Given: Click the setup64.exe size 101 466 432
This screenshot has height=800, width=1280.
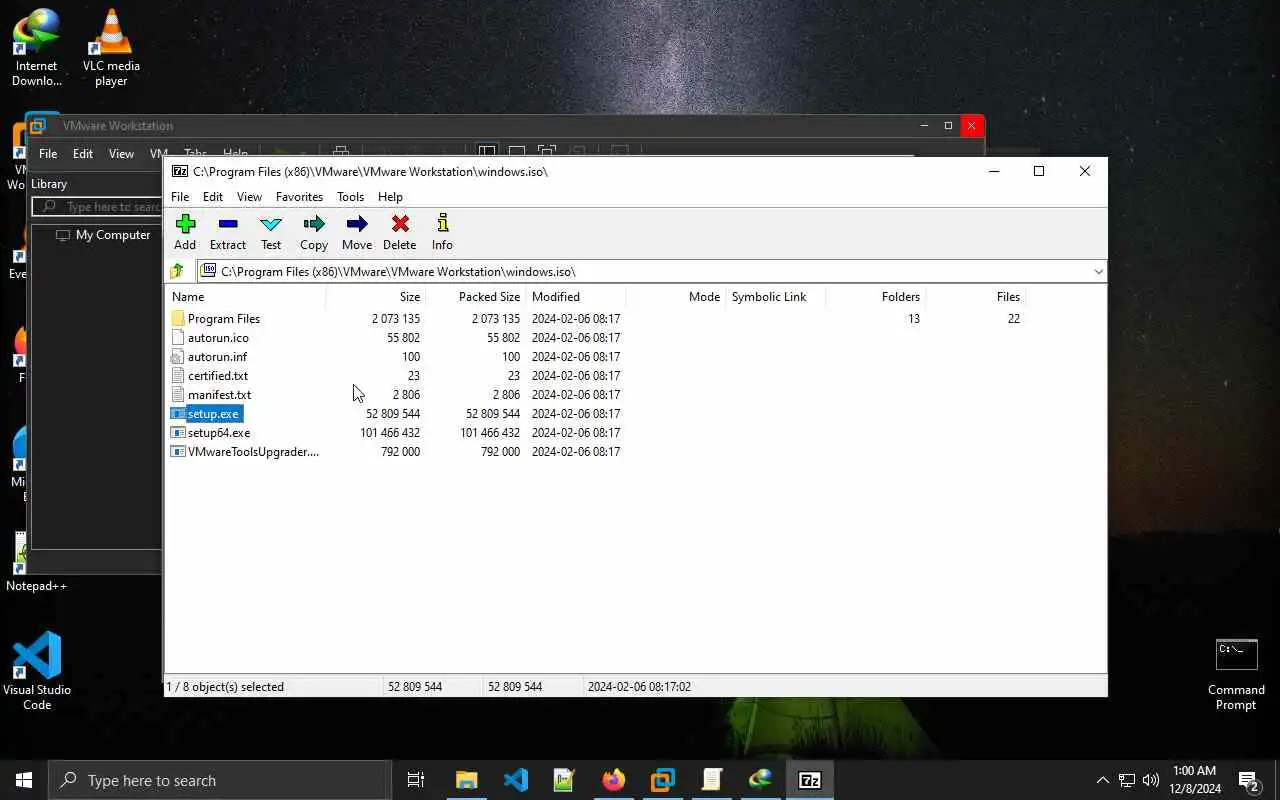Looking at the screenshot, I should 390,432.
